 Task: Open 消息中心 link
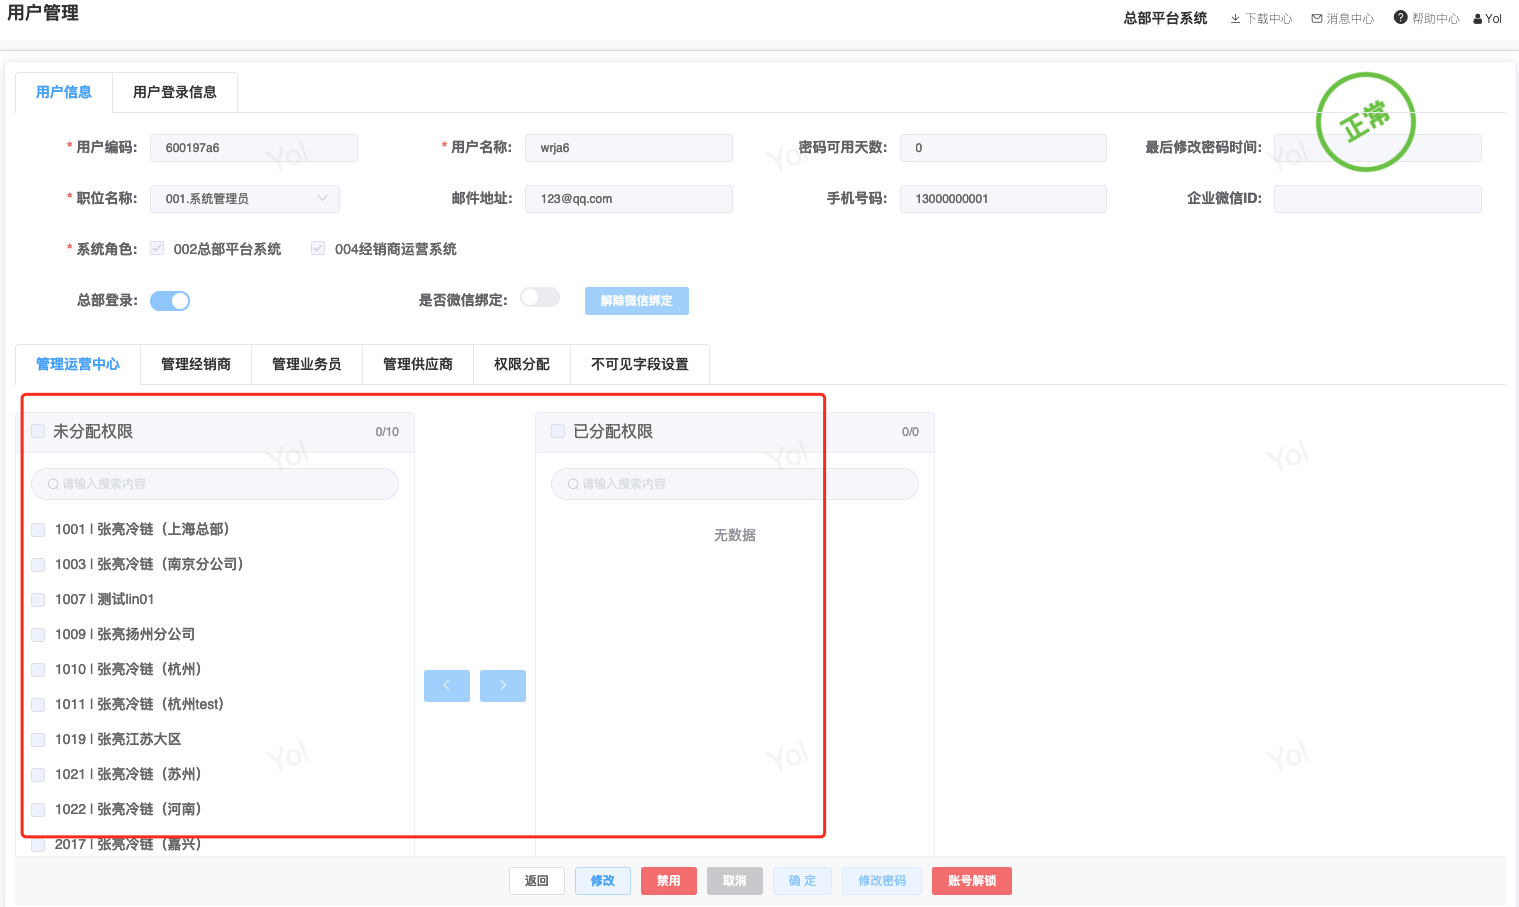[1351, 19]
